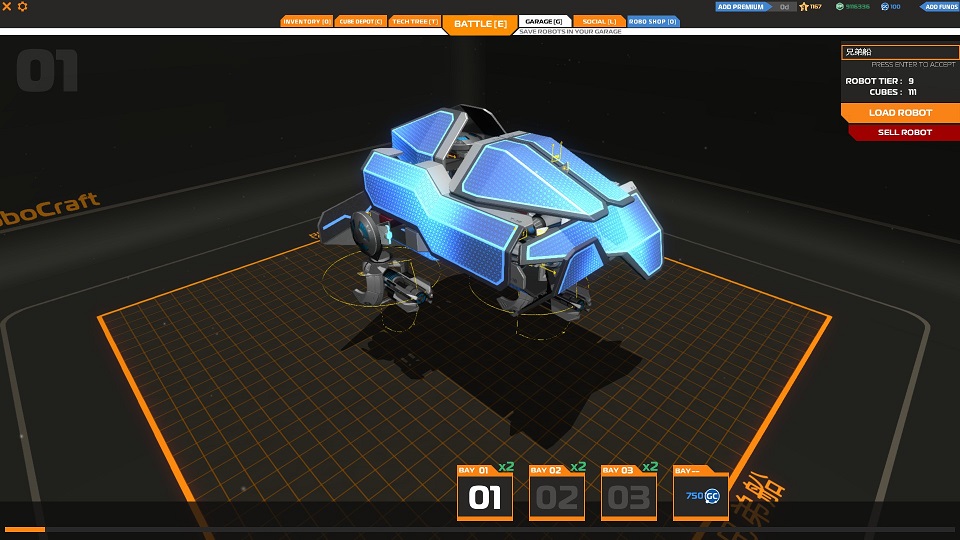Select the Garage [G] tab
This screenshot has width=960, height=540.
(x=544, y=21)
